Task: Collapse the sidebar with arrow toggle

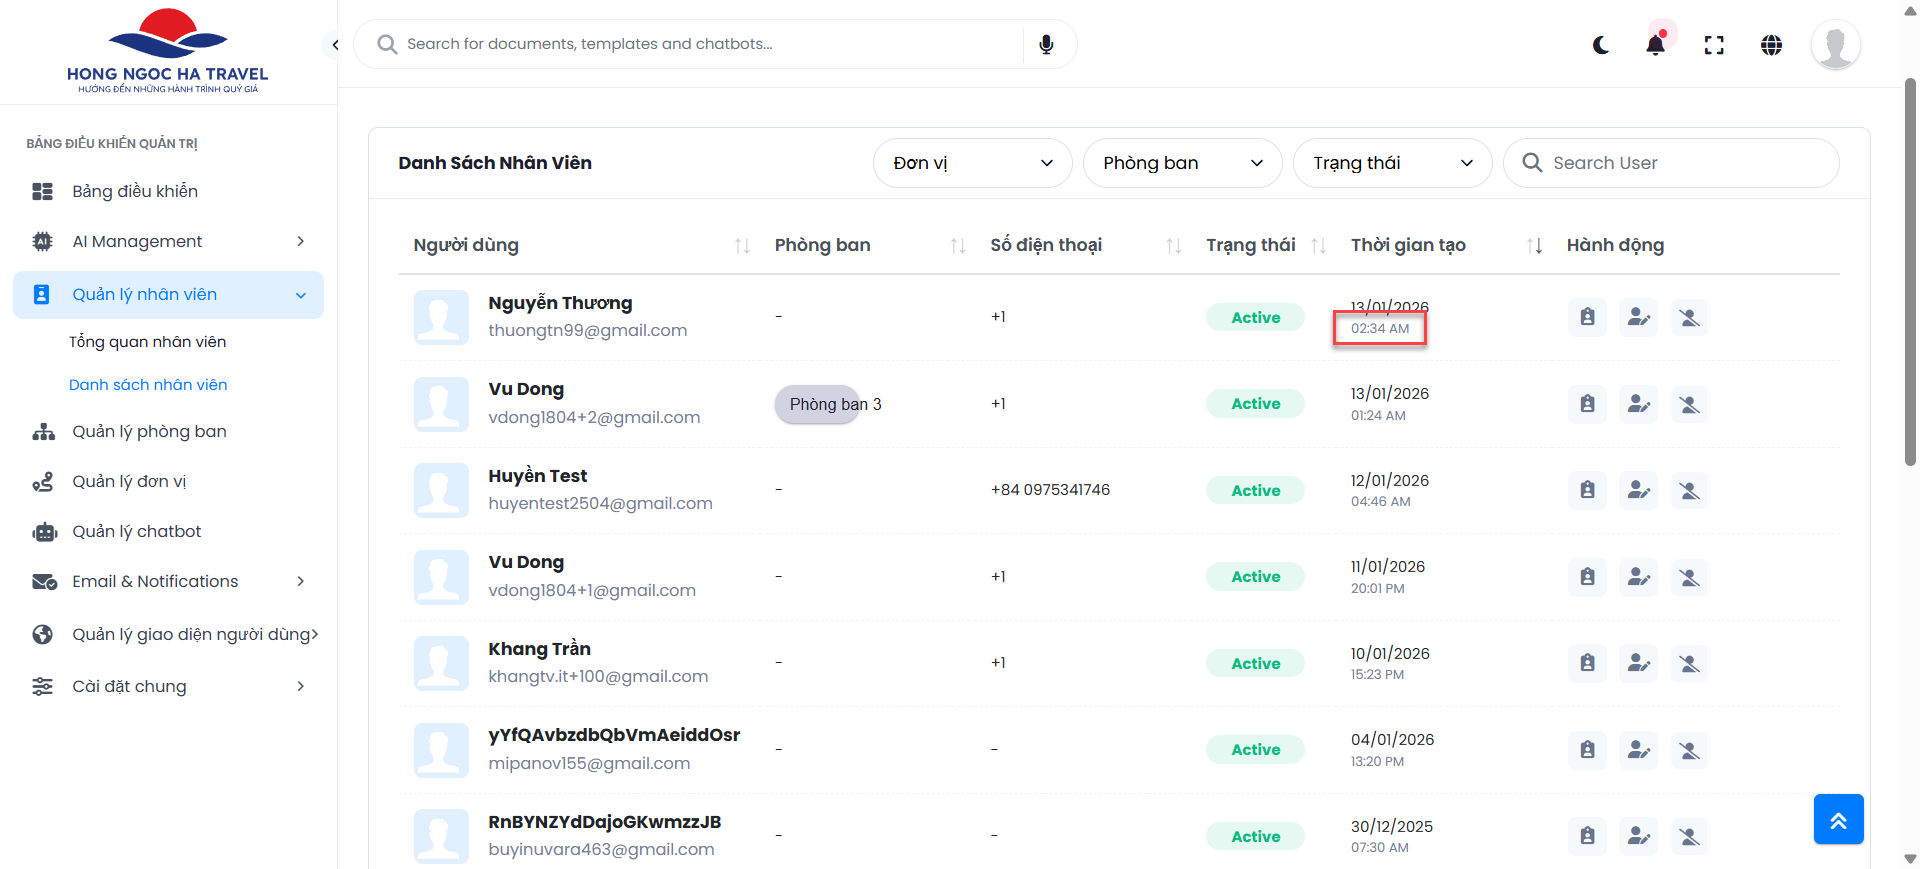Action: point(335,45)
